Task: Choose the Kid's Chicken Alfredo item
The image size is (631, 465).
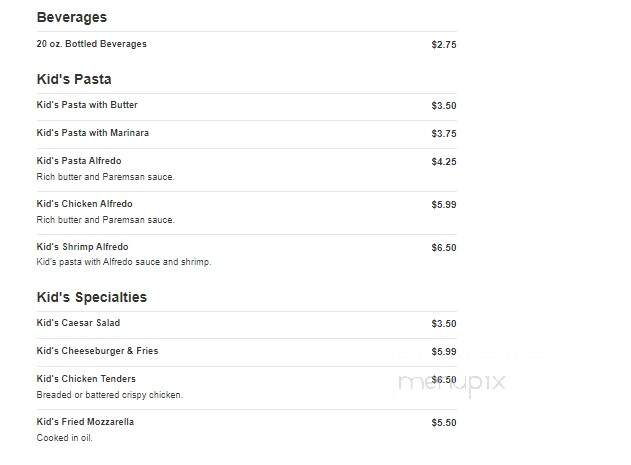Action: 85,204
